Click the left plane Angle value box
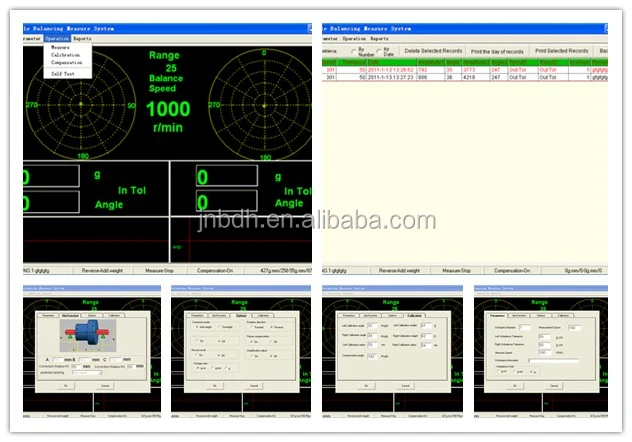This screenshot has width=632, height=442. click(x=51, y=202)
